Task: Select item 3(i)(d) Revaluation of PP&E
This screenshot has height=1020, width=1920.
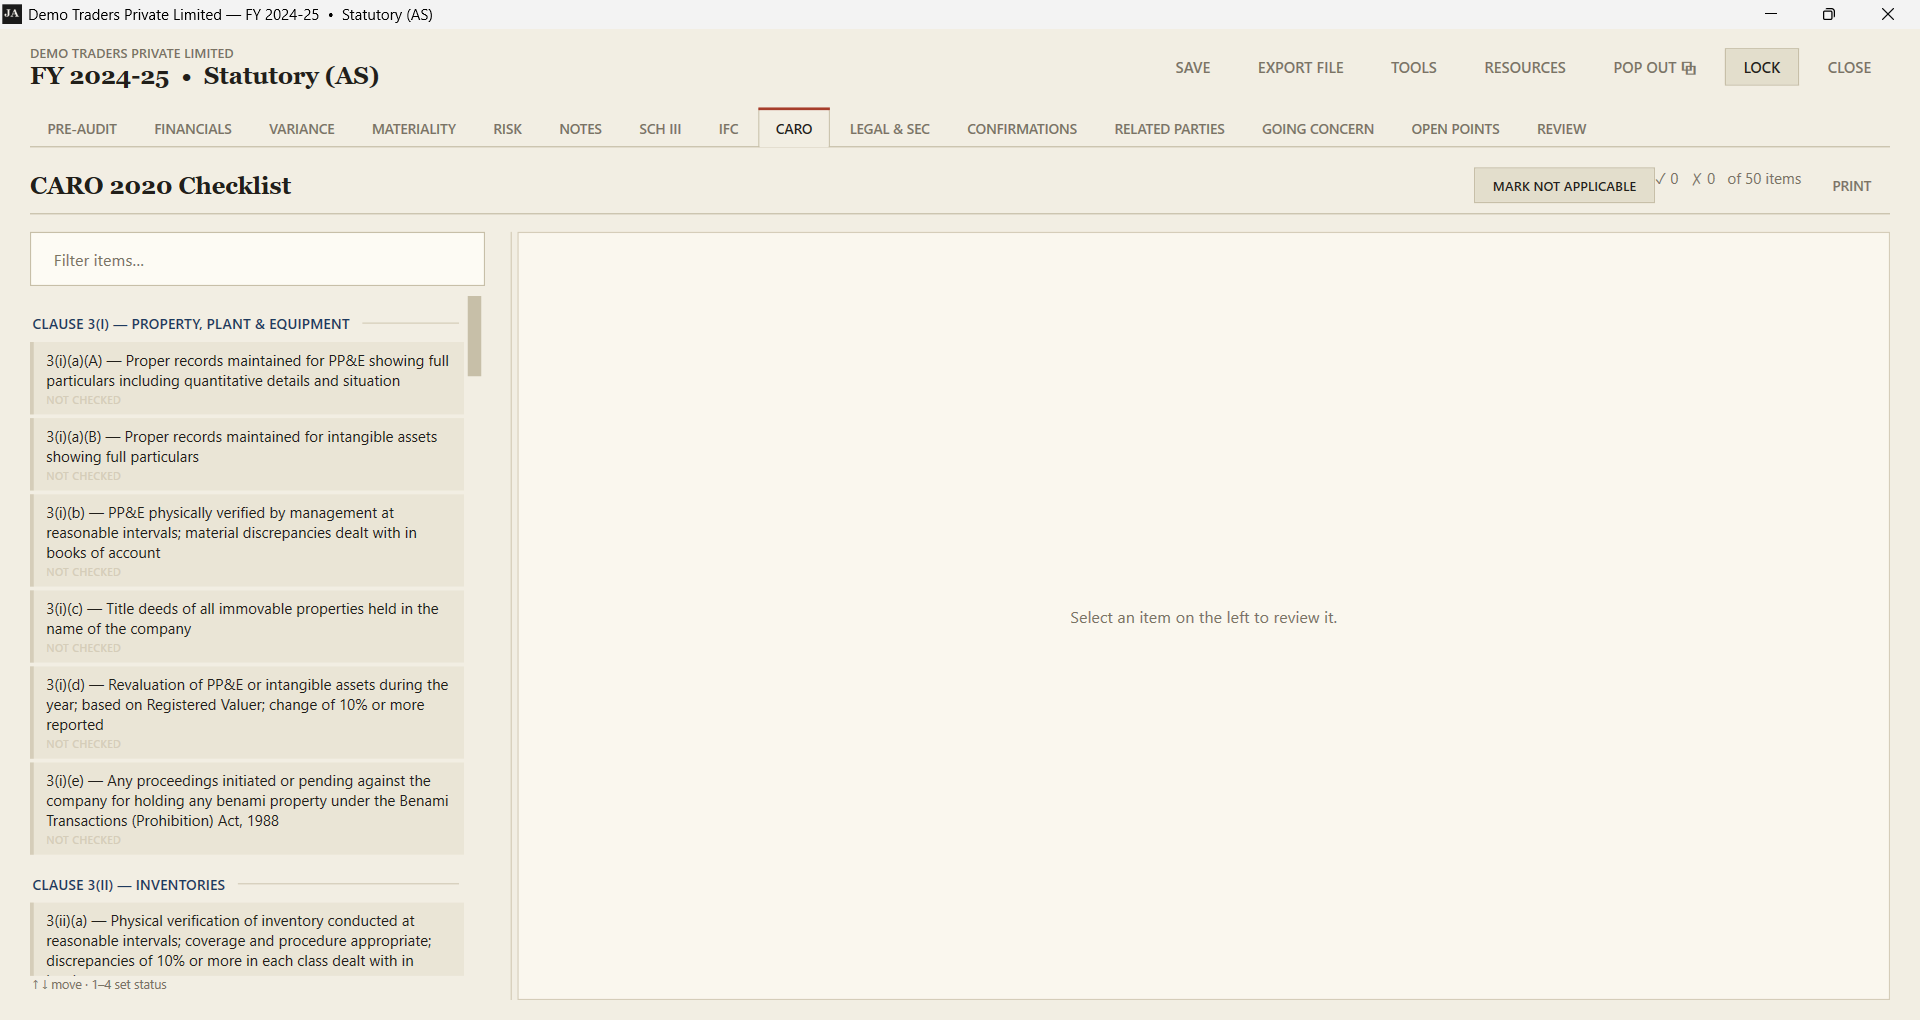Action: coord(247,712)
